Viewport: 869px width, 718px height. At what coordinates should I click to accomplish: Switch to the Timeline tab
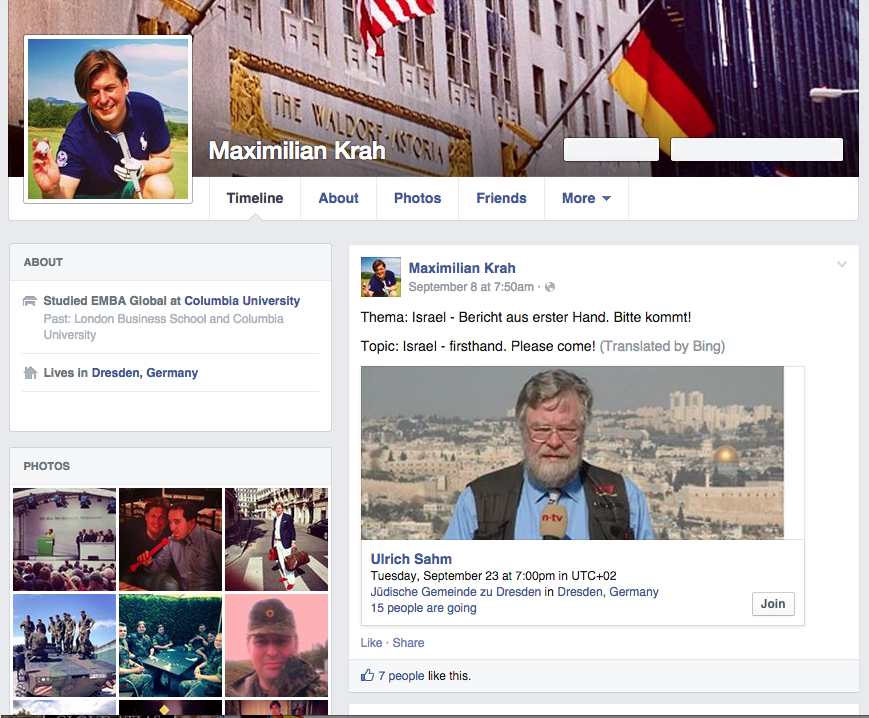point(255,198)
